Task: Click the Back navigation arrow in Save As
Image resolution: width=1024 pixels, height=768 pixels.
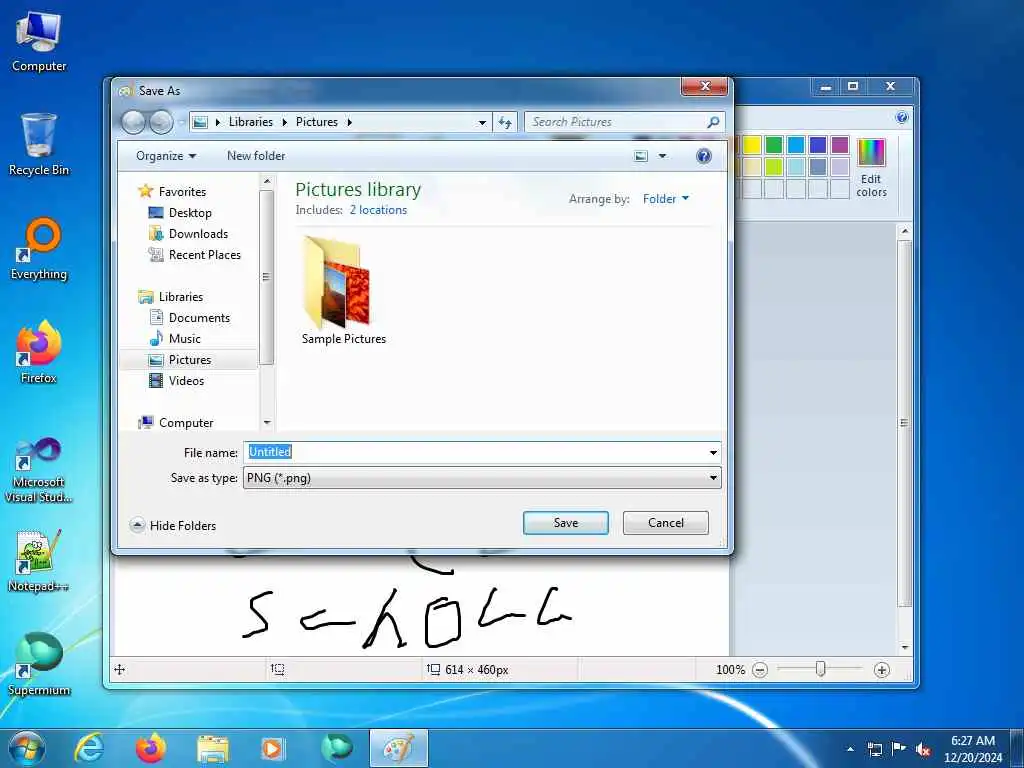Action: [133, 122]
